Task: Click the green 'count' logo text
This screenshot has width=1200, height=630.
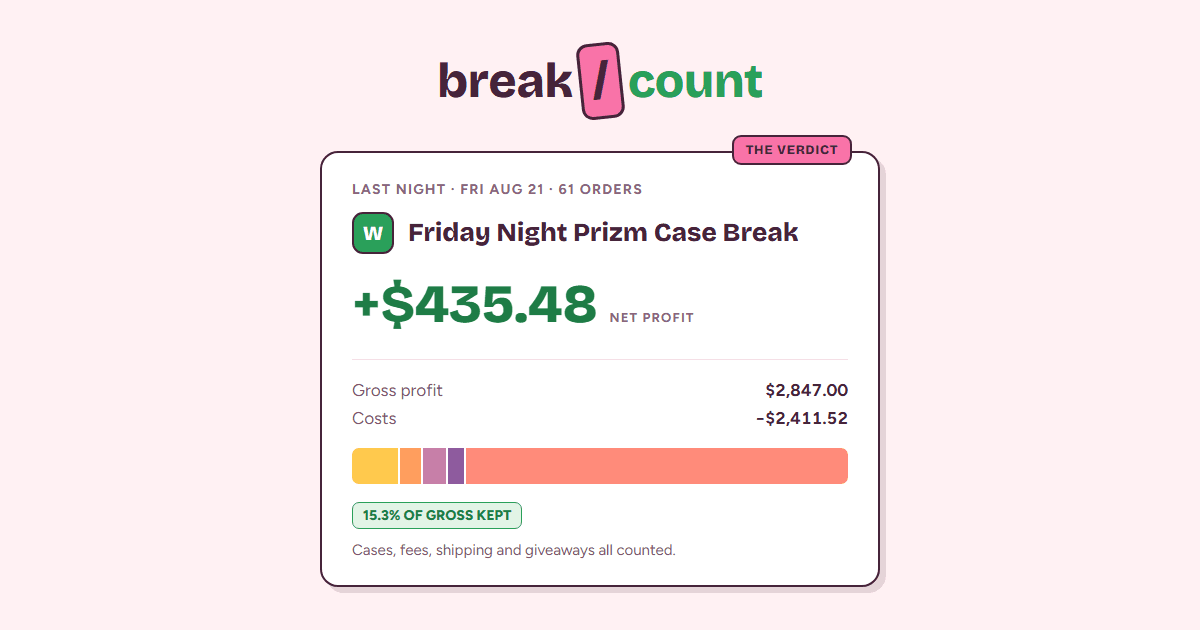Action: pyautogui.click(x=696, y=82)
